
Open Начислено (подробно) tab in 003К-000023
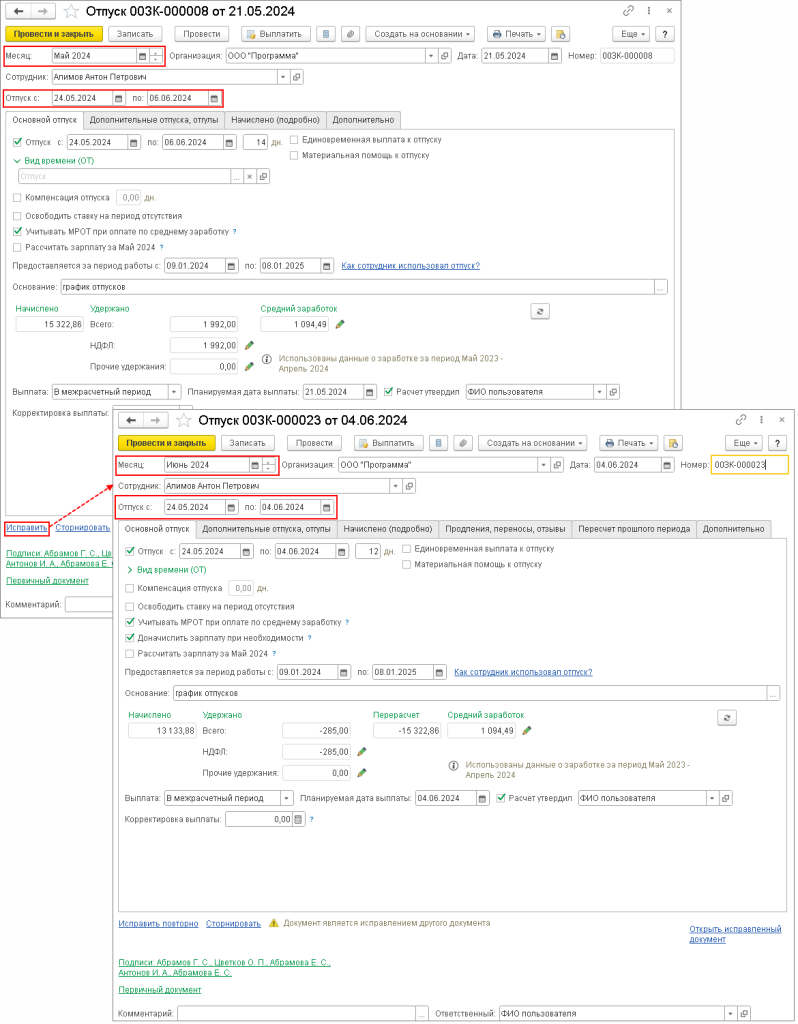click(x=388, y=529)
